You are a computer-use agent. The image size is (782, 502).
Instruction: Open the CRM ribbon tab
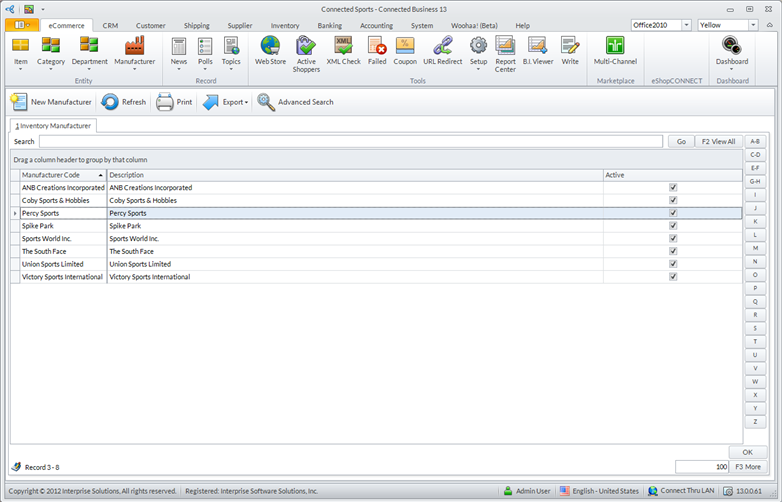[x=110, y=25]
